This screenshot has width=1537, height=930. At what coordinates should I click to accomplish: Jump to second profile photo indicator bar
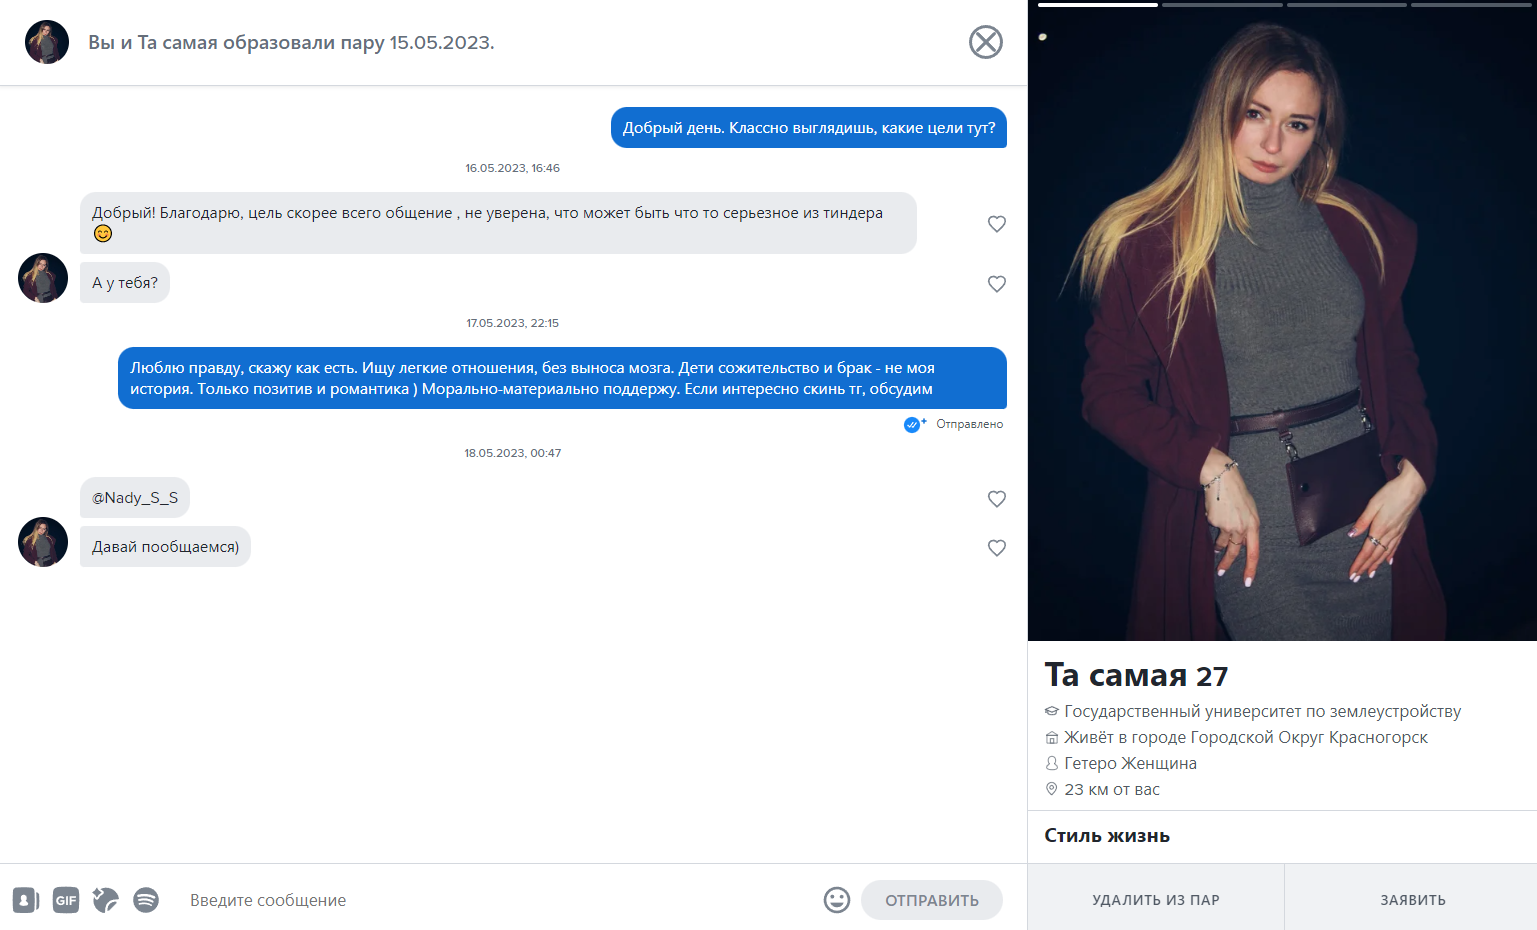click(x=1222, y=5)
